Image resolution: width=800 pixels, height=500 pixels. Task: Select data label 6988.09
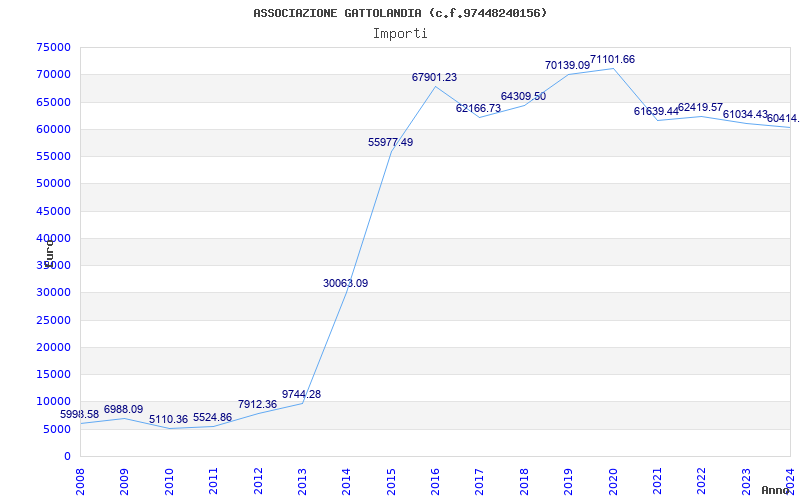coord(123,409)
